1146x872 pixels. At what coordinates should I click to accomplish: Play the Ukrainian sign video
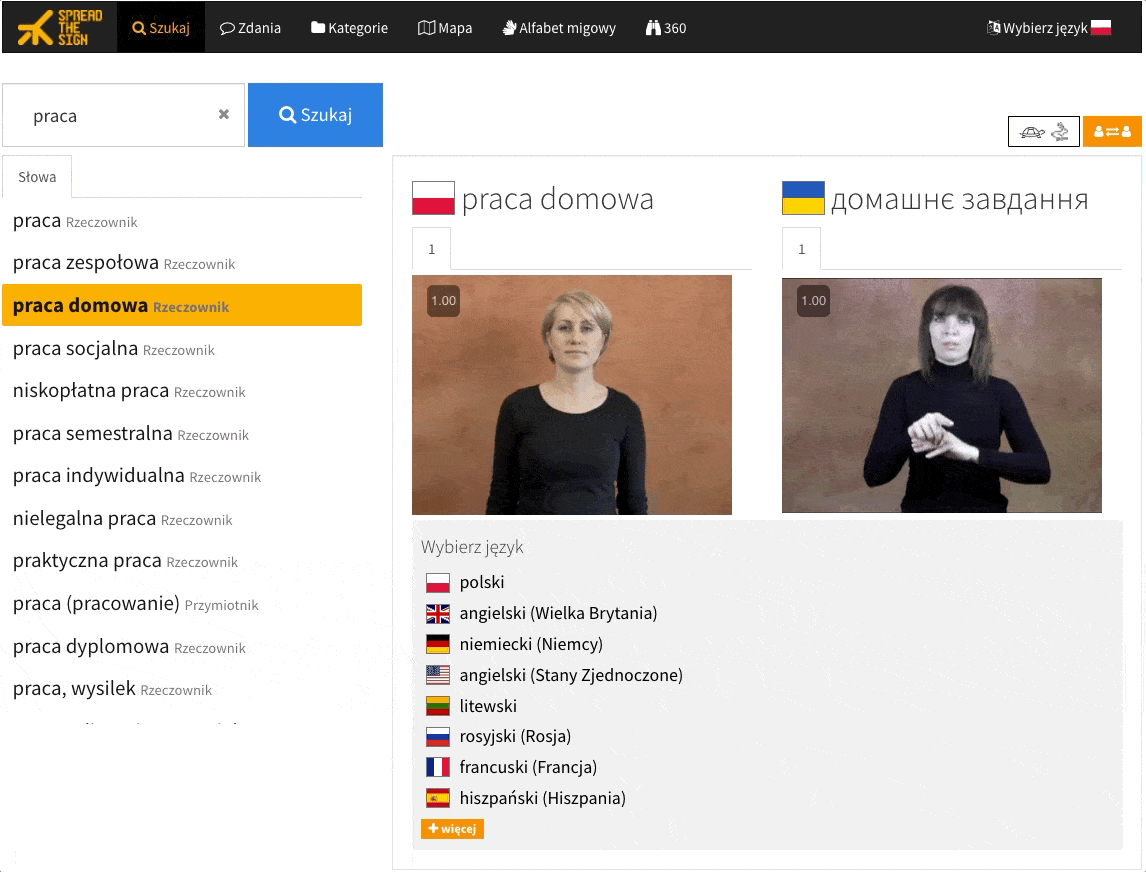[x=942, y=395]
